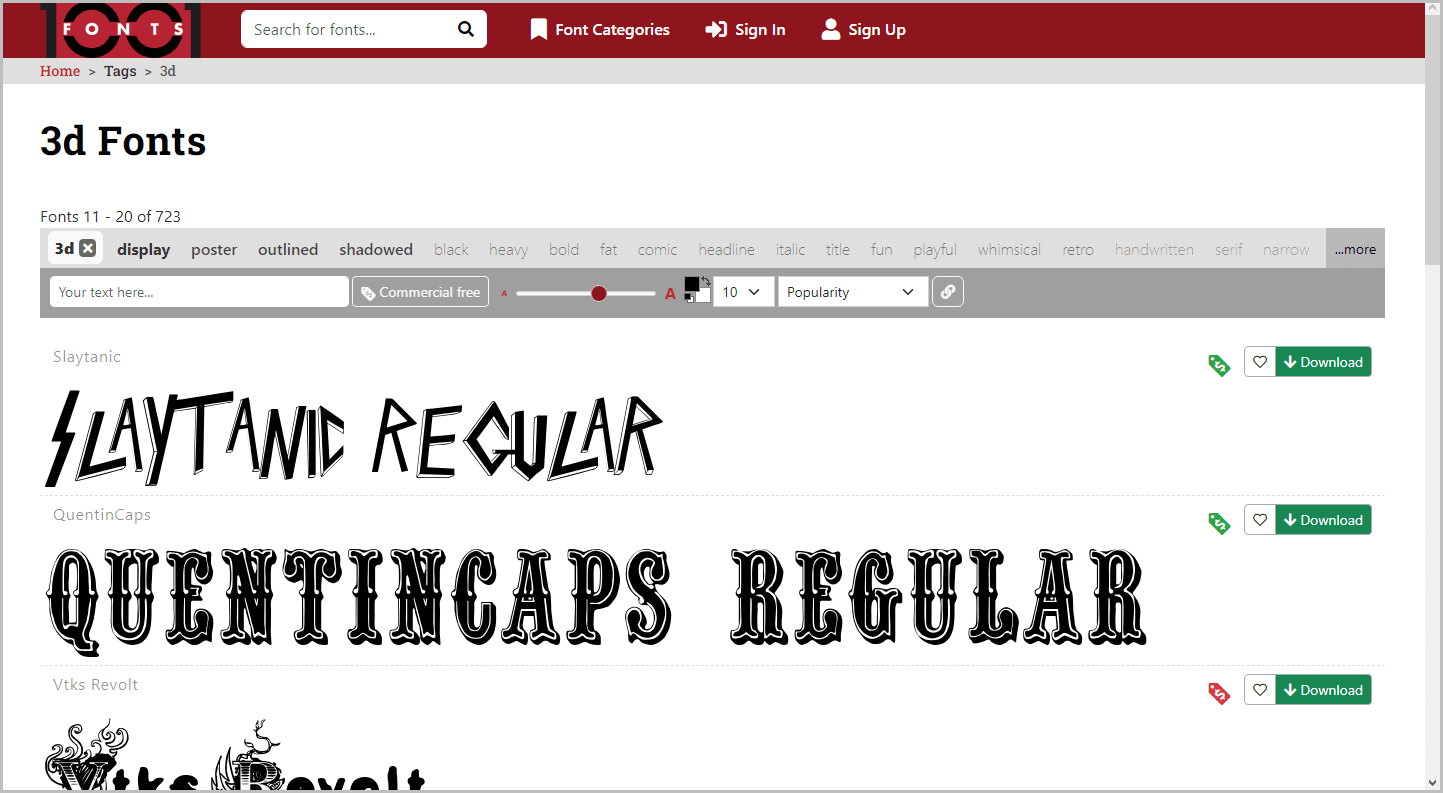Expand more tags with ...more
Image resolution: width=1443 pixels, height=793 pixels.
1355,249
